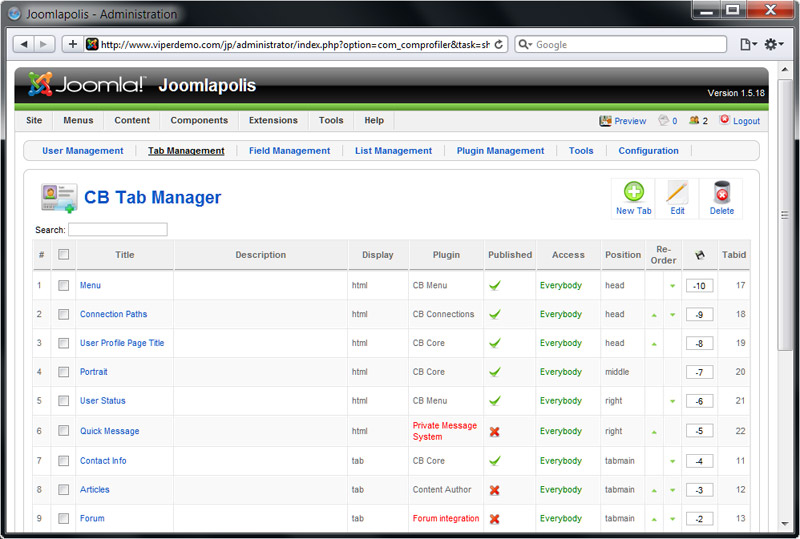Toggle published checkmark for User Status
The image size is (800, 539).
494,401
